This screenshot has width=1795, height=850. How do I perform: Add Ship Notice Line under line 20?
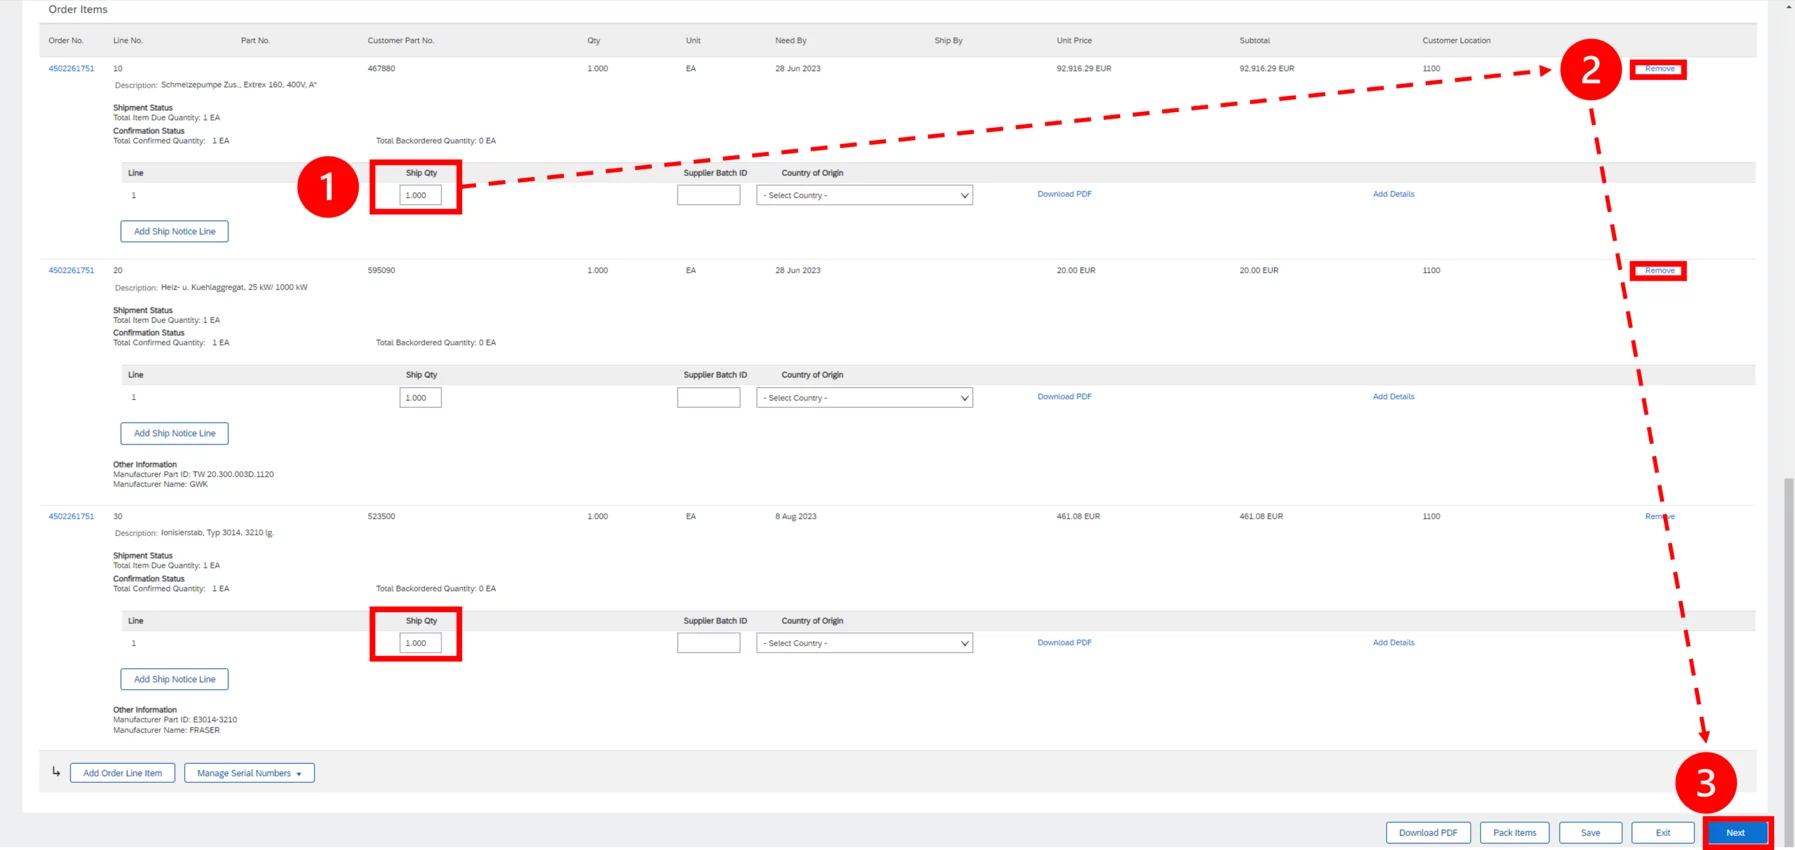tap(175, 434)
